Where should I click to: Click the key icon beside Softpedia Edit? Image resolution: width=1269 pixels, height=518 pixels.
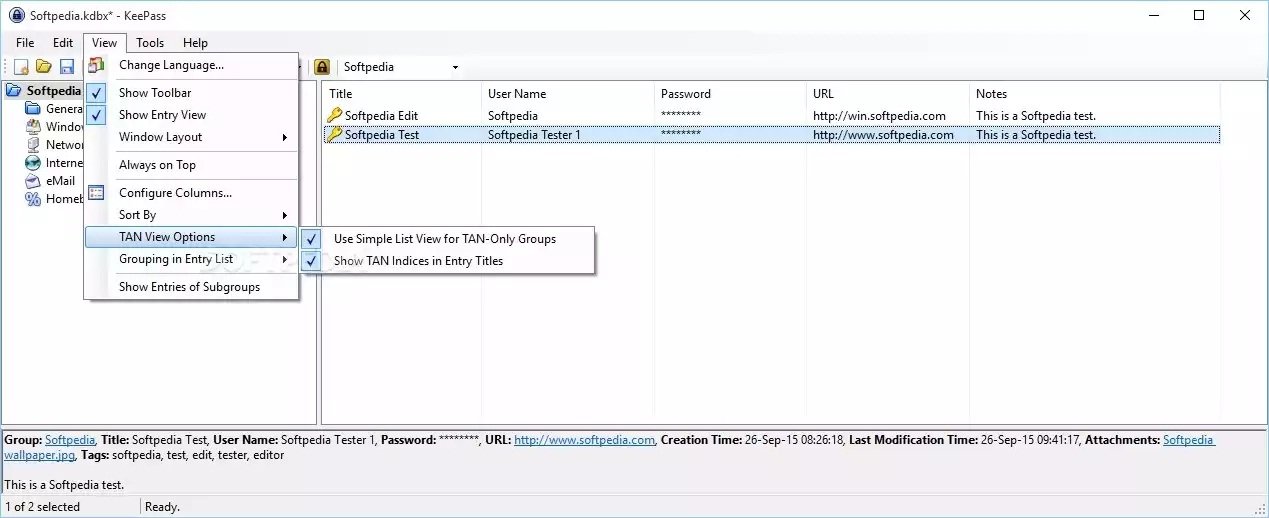click(334, 116)
